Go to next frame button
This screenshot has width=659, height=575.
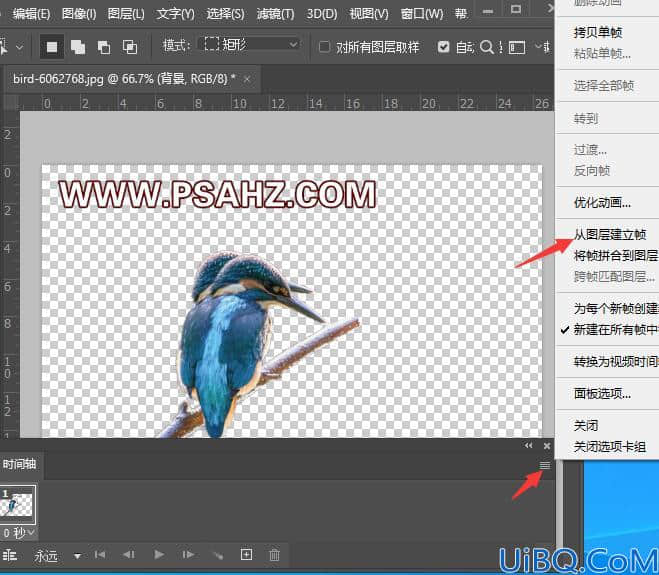pyautogui.click(x=188, y=555)
